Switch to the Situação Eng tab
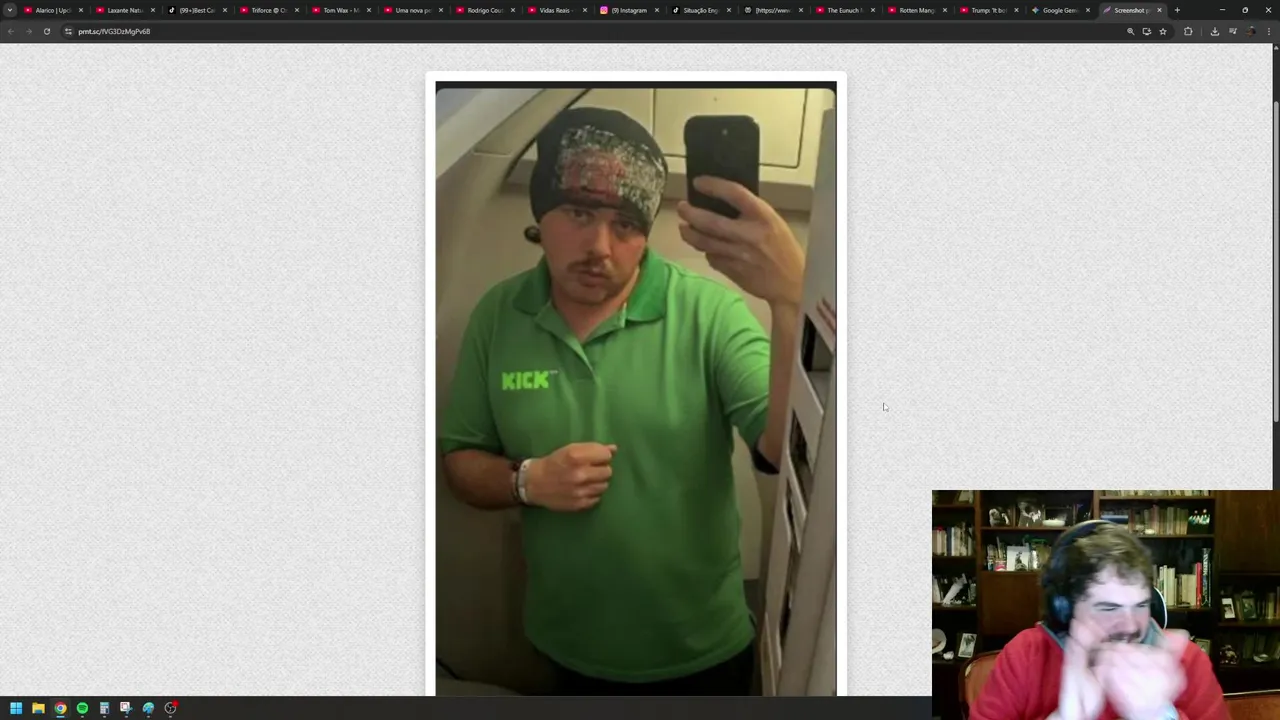Screen dimensions: 1280x720 pos(701,10)
